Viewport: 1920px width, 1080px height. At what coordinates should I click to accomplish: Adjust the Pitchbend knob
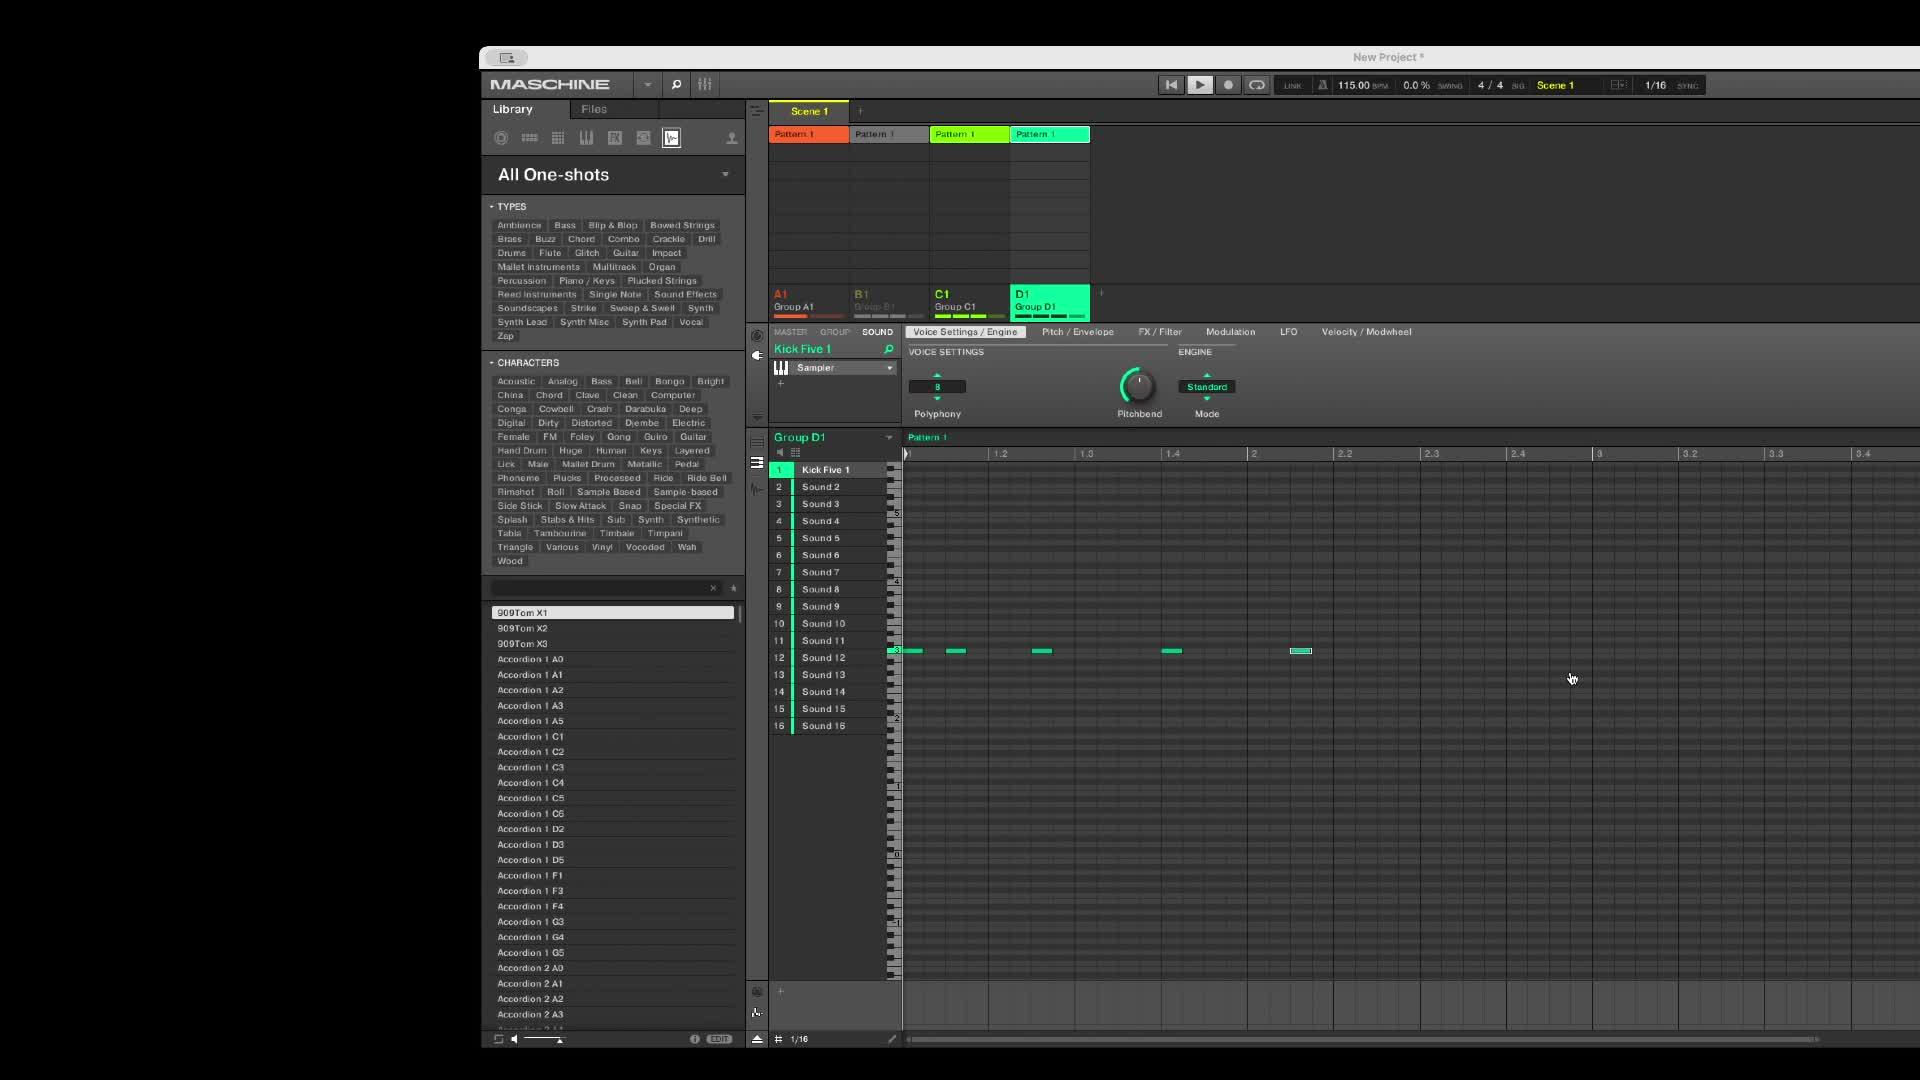point(1138,386)
